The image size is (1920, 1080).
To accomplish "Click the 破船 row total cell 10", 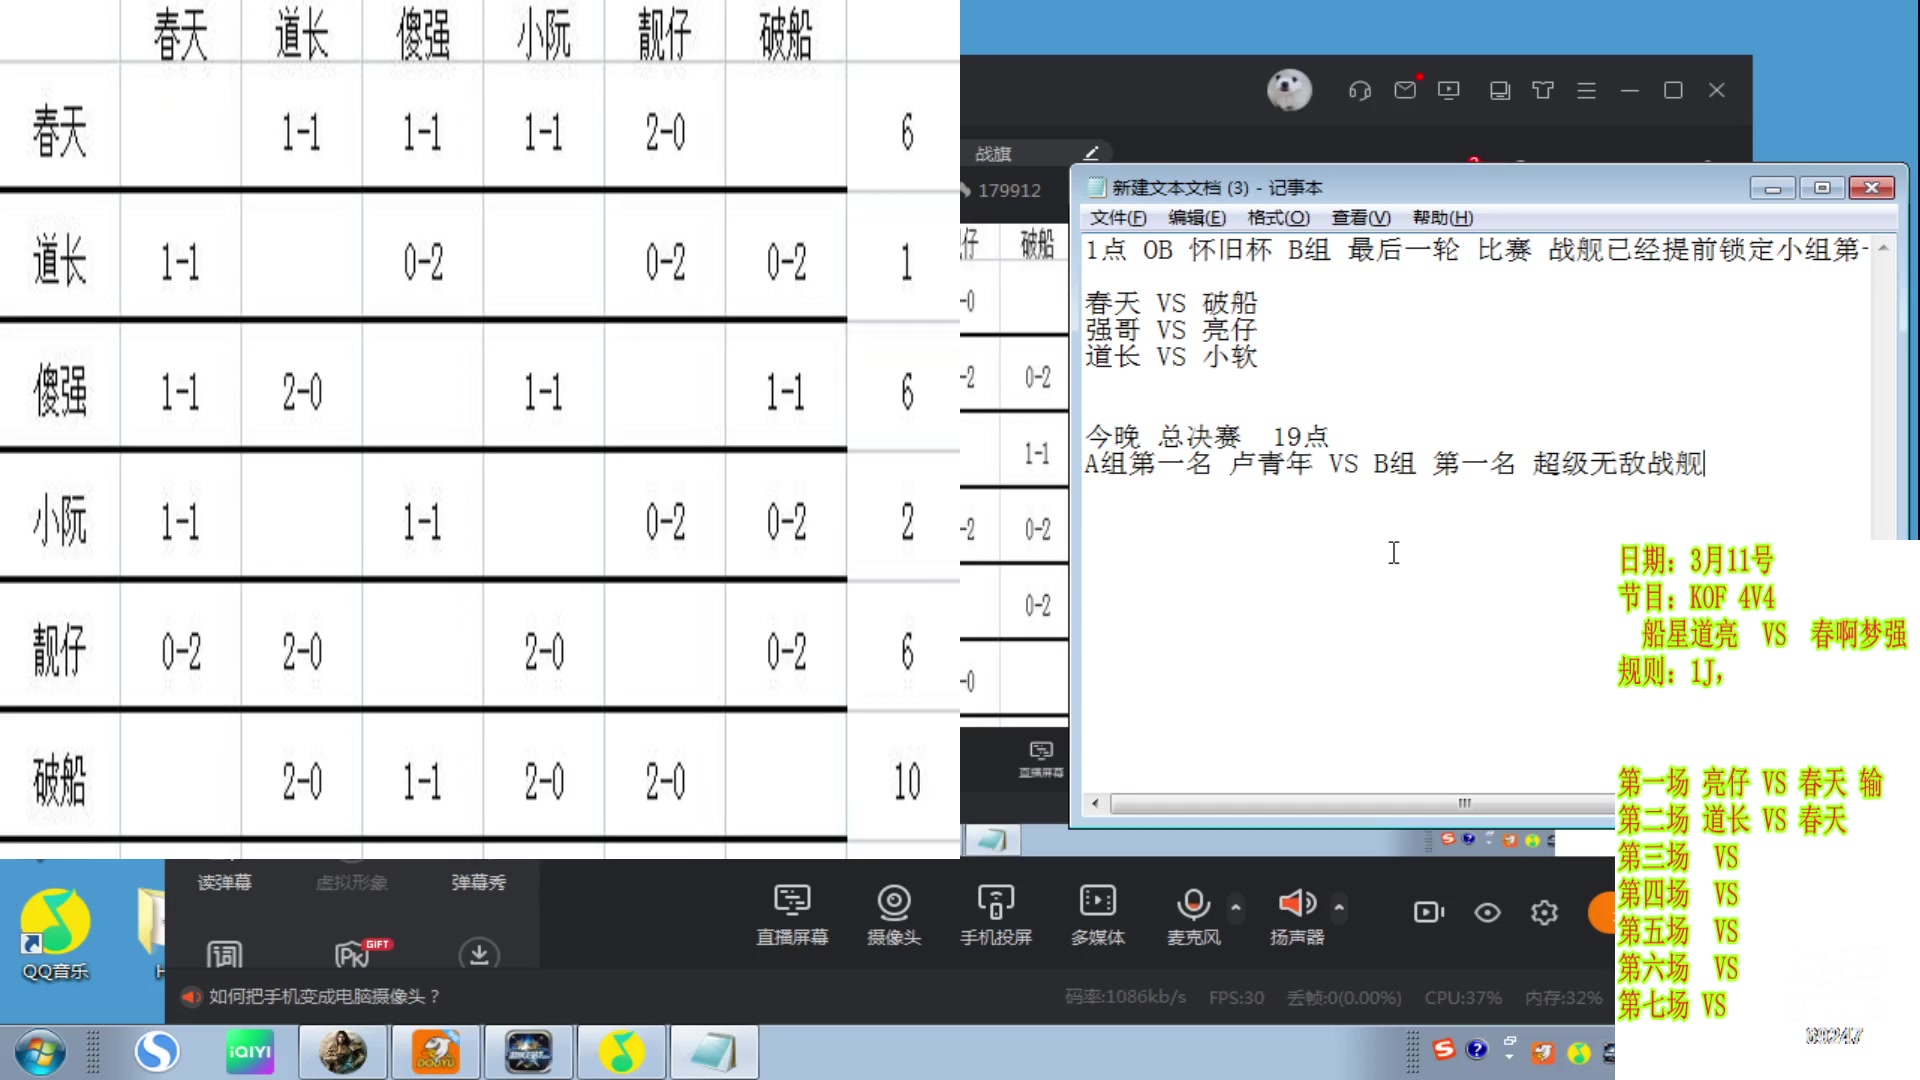I will point(907,781).
